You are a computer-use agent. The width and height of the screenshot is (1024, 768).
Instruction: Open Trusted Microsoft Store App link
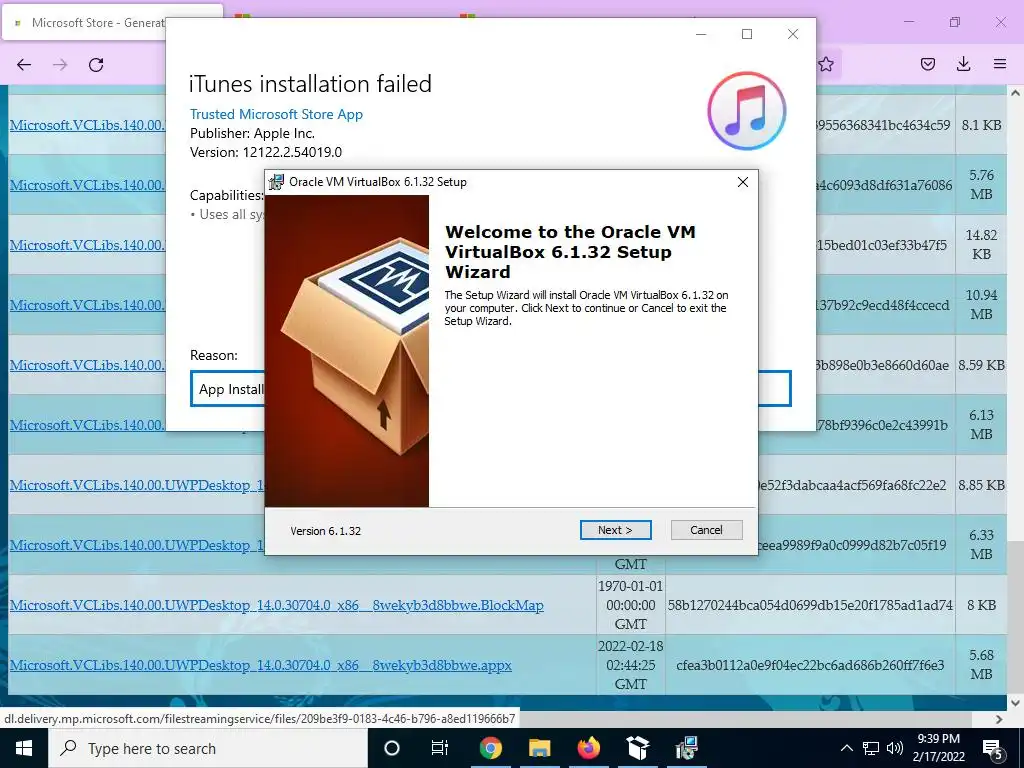click(x=276, y=114)
